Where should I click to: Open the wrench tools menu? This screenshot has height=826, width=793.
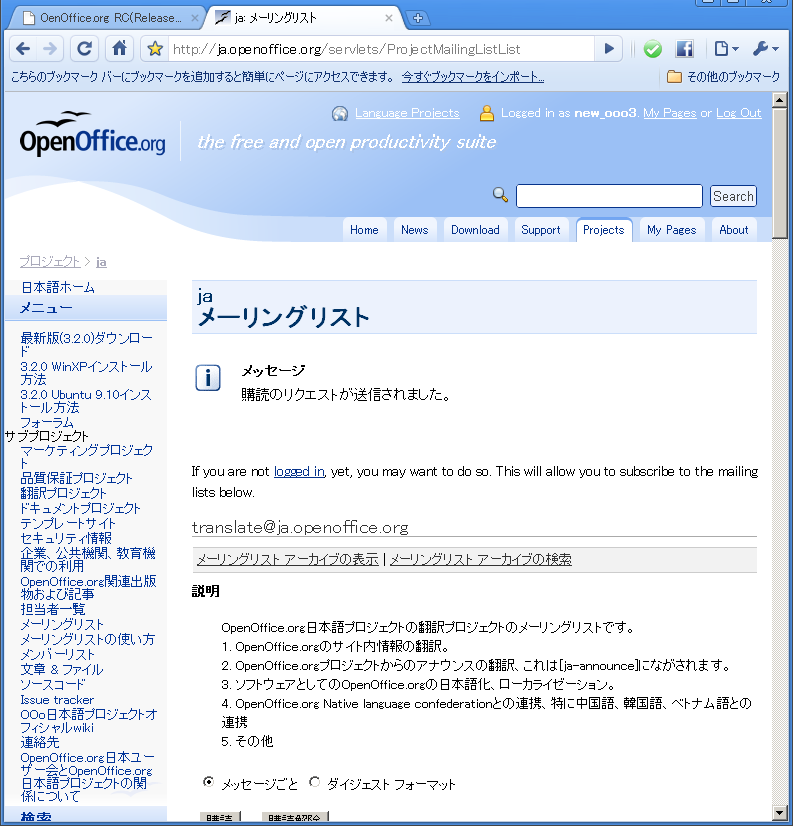pyautogui.click(x=766, y=49)
